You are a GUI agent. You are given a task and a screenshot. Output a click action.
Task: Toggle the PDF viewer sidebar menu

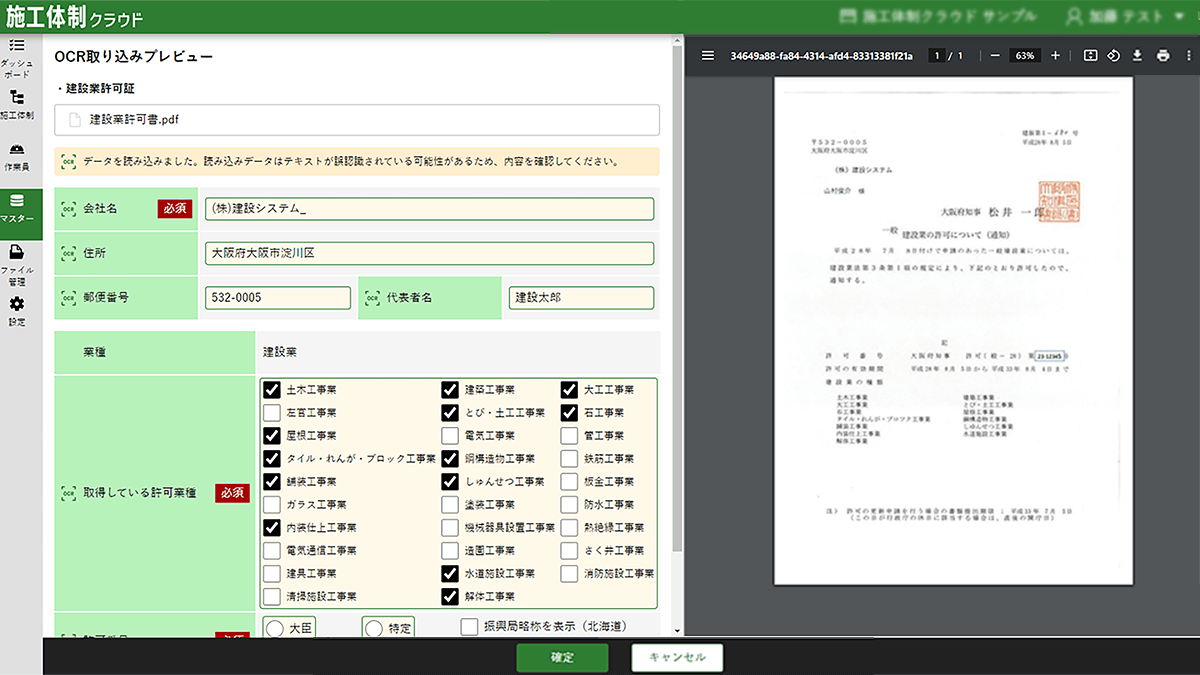pos(708,55)
